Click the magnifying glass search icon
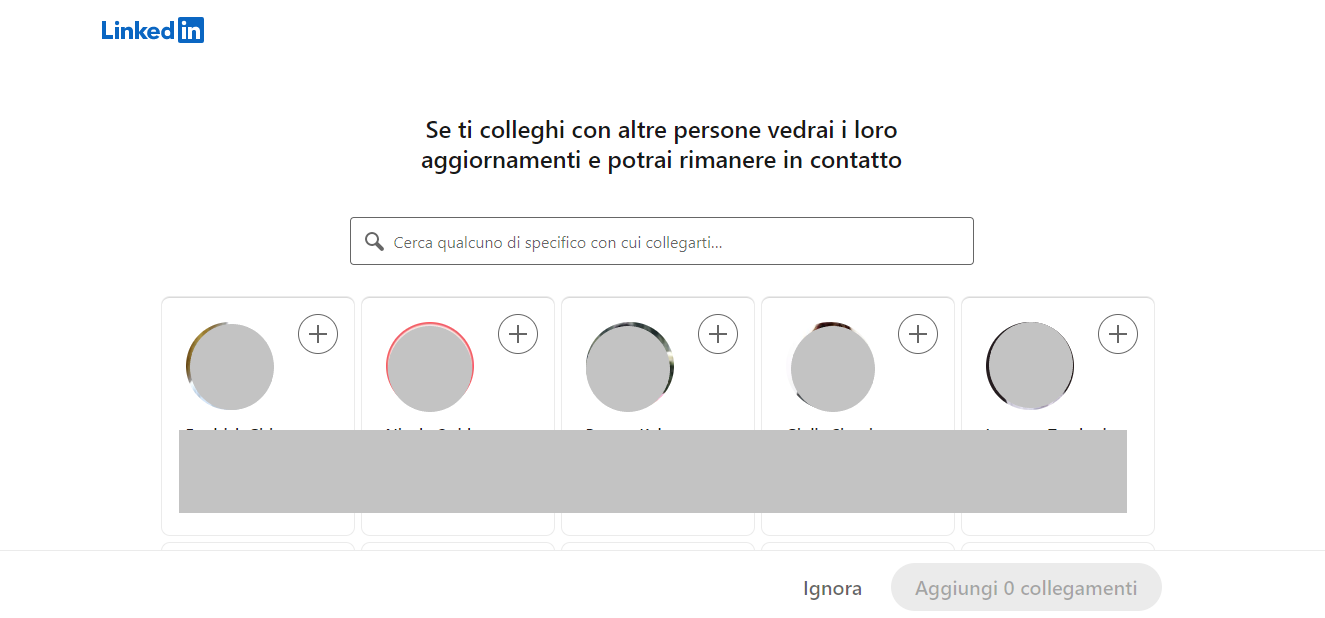Image resolution: width=1325 pixels, height=618 pixels. pyautogui.click(x=375, y=241)
